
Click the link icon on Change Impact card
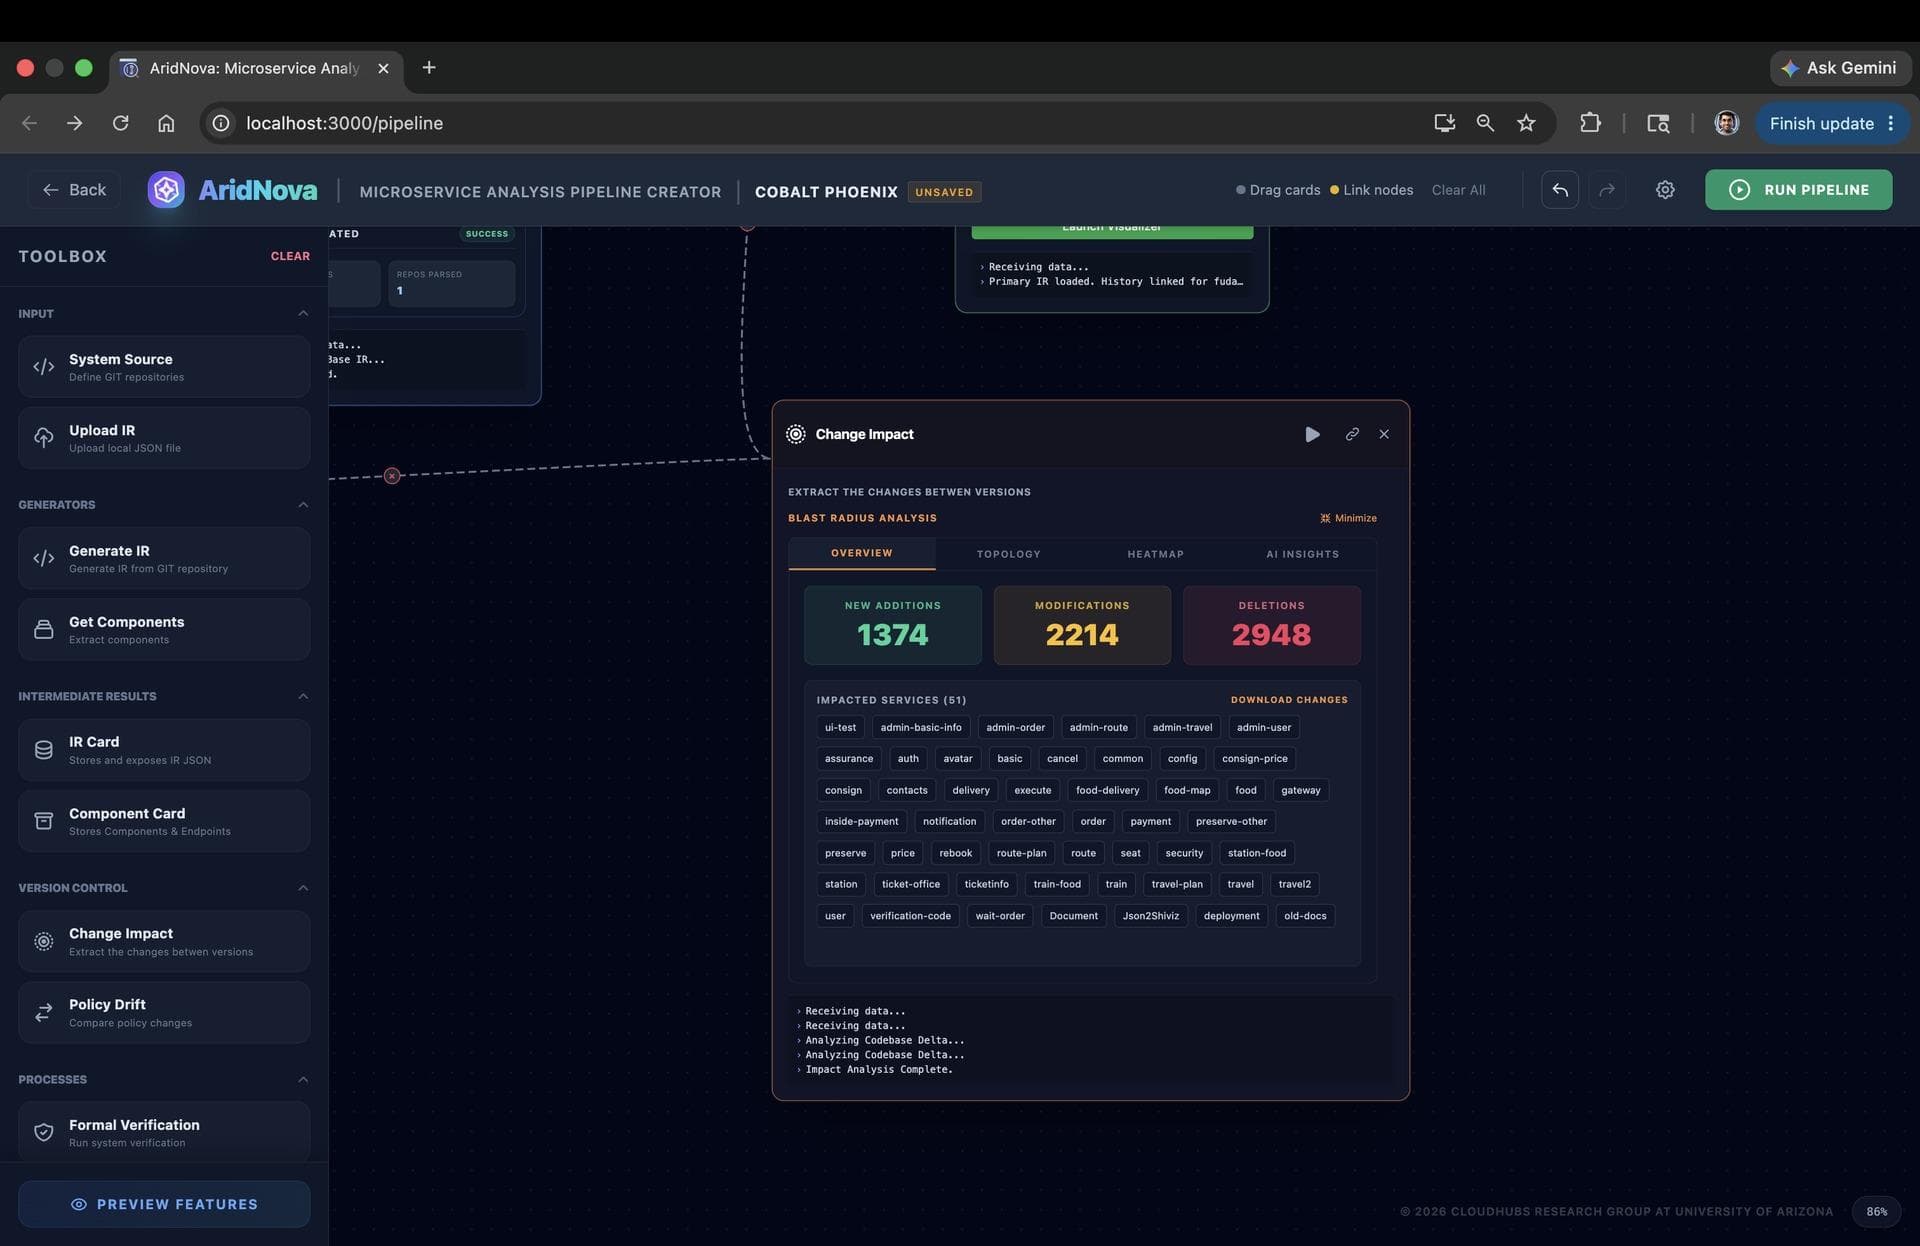click(x=1352, y=434)
